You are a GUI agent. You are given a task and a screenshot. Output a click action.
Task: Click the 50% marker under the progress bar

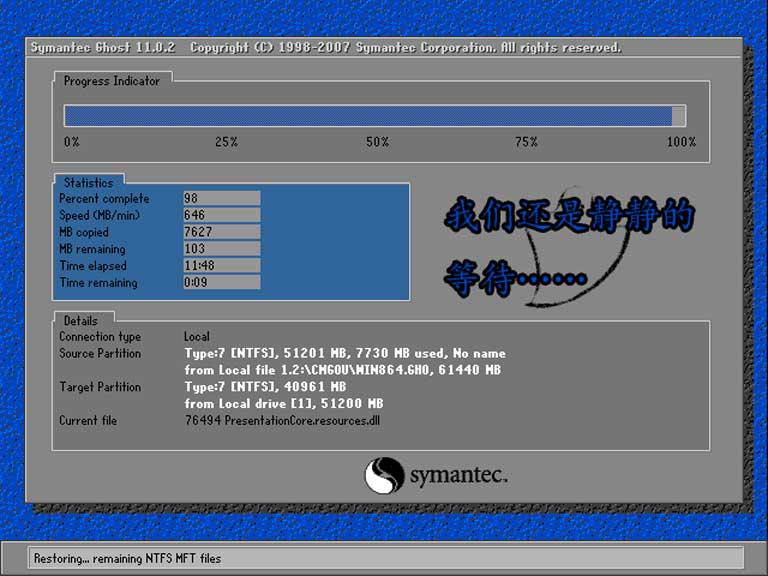pyautogui.click(x=377, y=142)
